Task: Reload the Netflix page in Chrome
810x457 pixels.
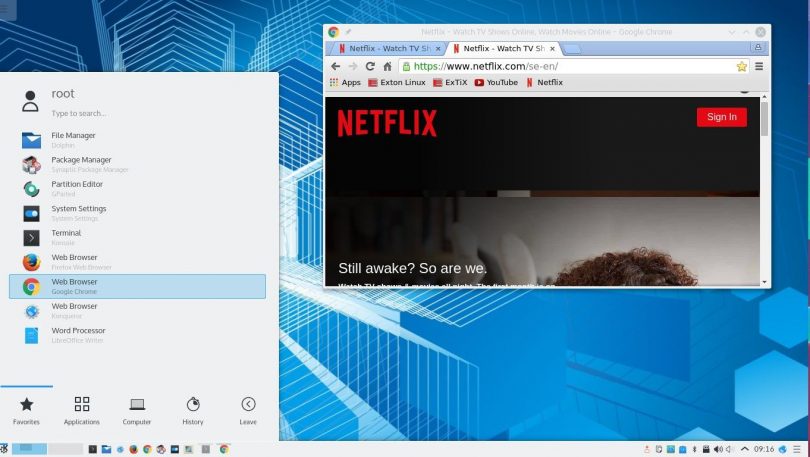Action: [x=370, y=66]
